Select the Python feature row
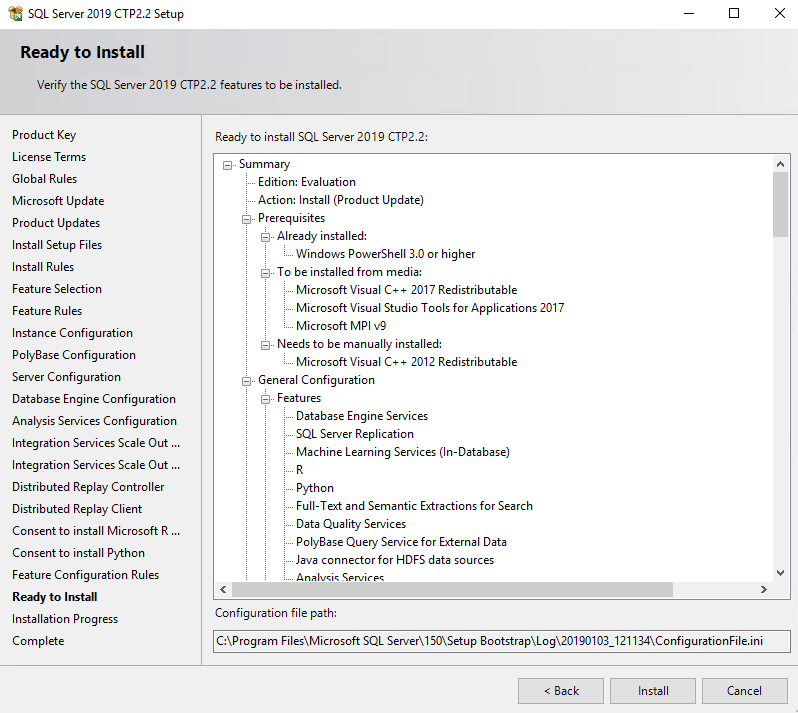 [315, 488]
